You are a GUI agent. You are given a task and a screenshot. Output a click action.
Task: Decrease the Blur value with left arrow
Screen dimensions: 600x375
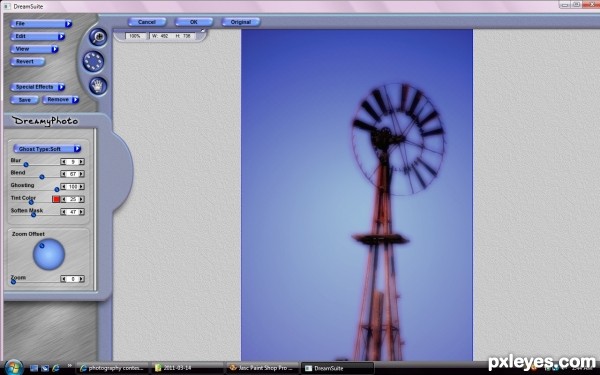64,162
